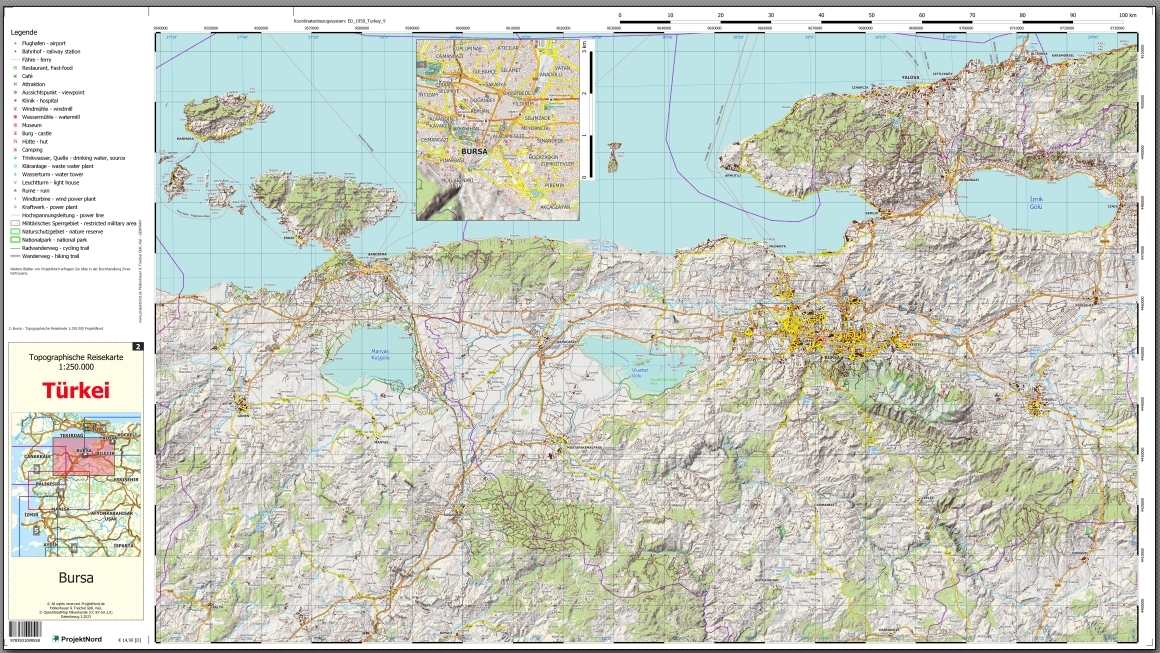This screenshot has height=653, width=1160.
Task: Click the Bursa city inset map
Action: 498,127
